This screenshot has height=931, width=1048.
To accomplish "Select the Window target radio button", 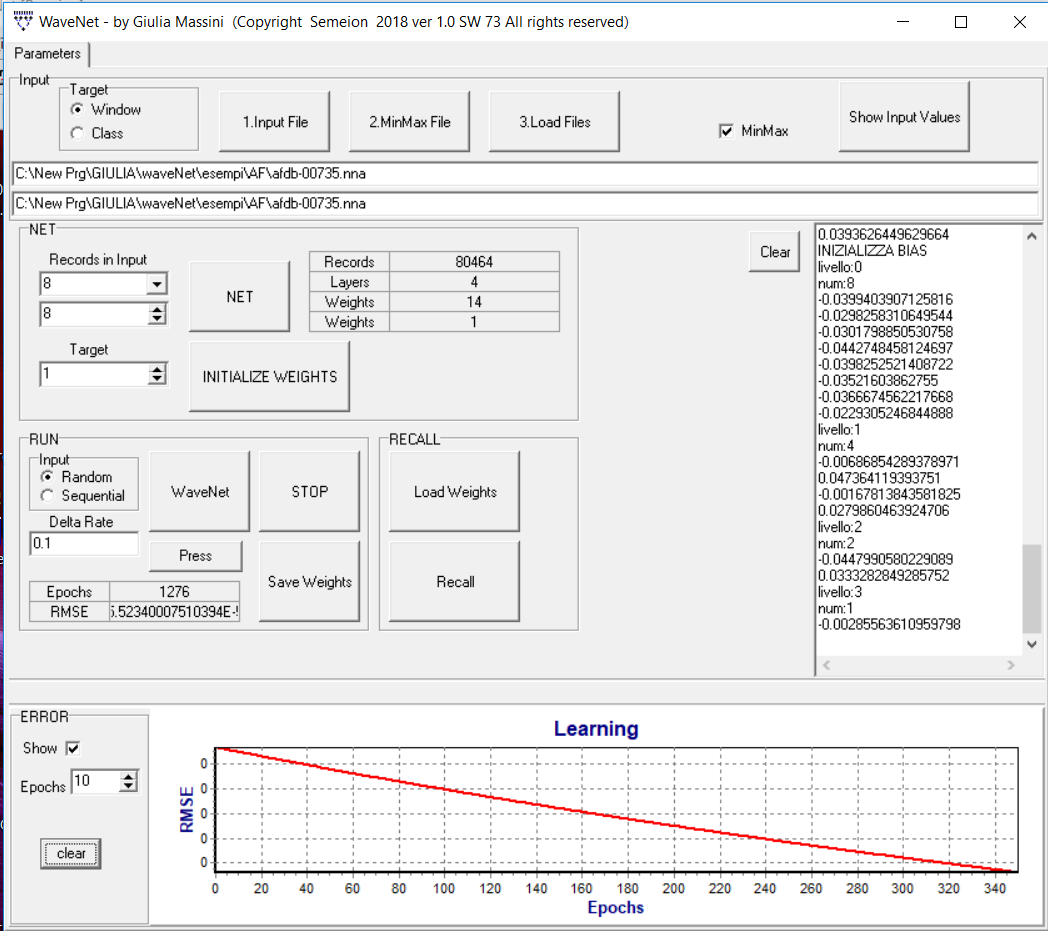I will pyautogui.click(x=78, y=110).
